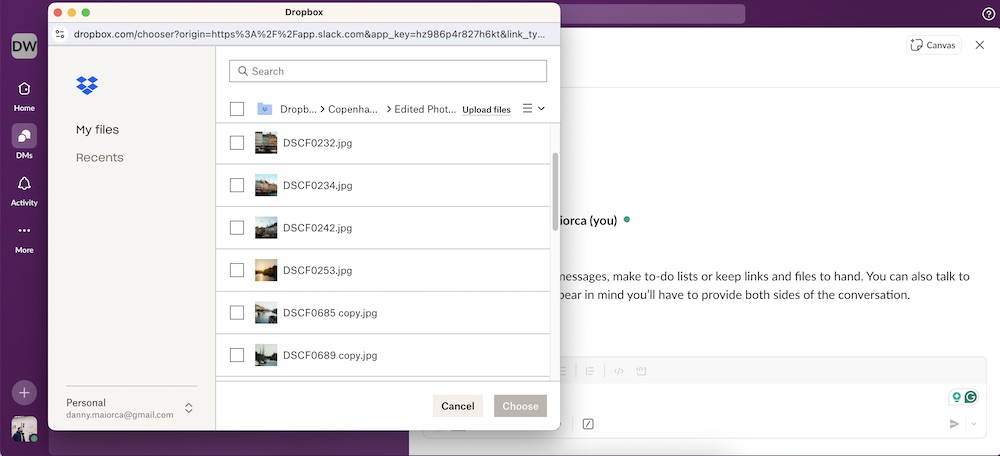Image resolution: width=1000 pixels, height=456 pixels.
Task: Click the site settings icon in address bar
Action: (60, 34)
